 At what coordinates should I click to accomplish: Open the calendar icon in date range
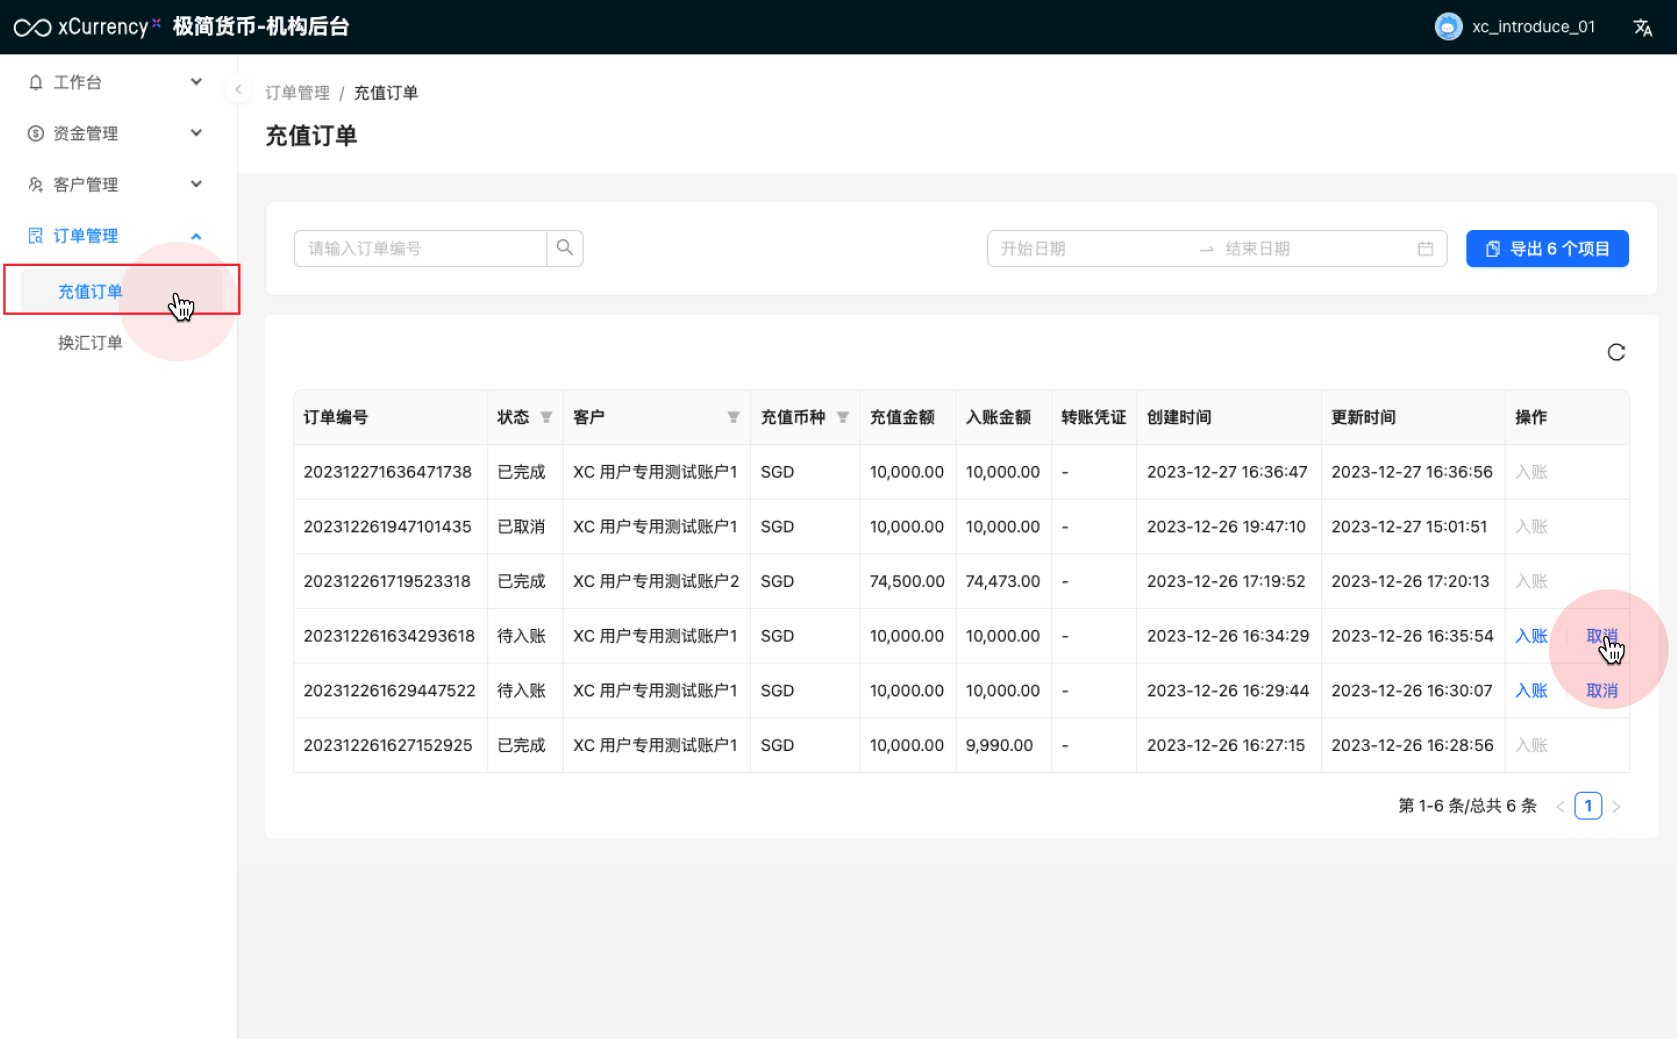[x=1425, y=249]
